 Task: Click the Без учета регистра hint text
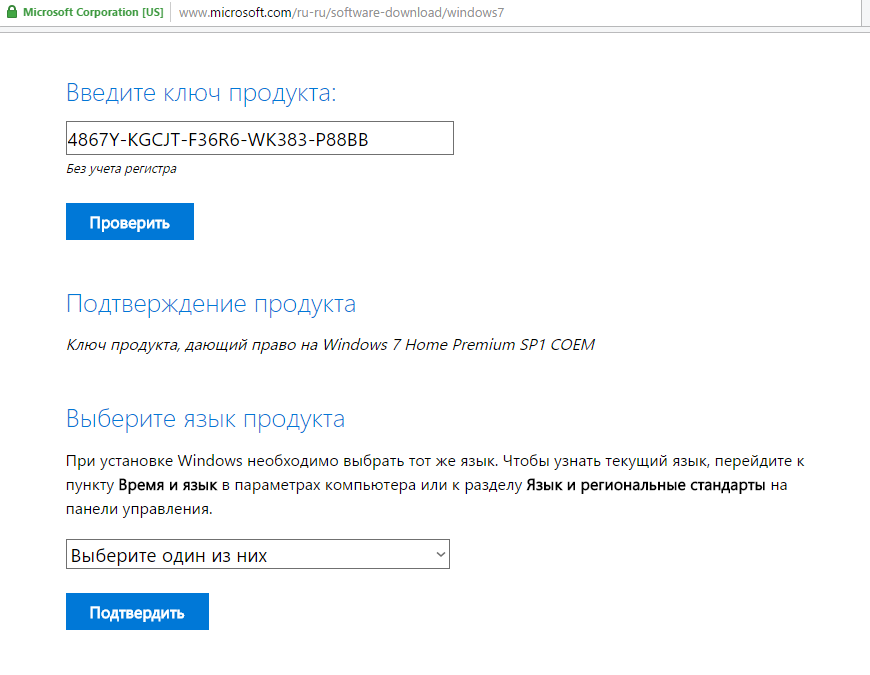click(x=121, y=169)
